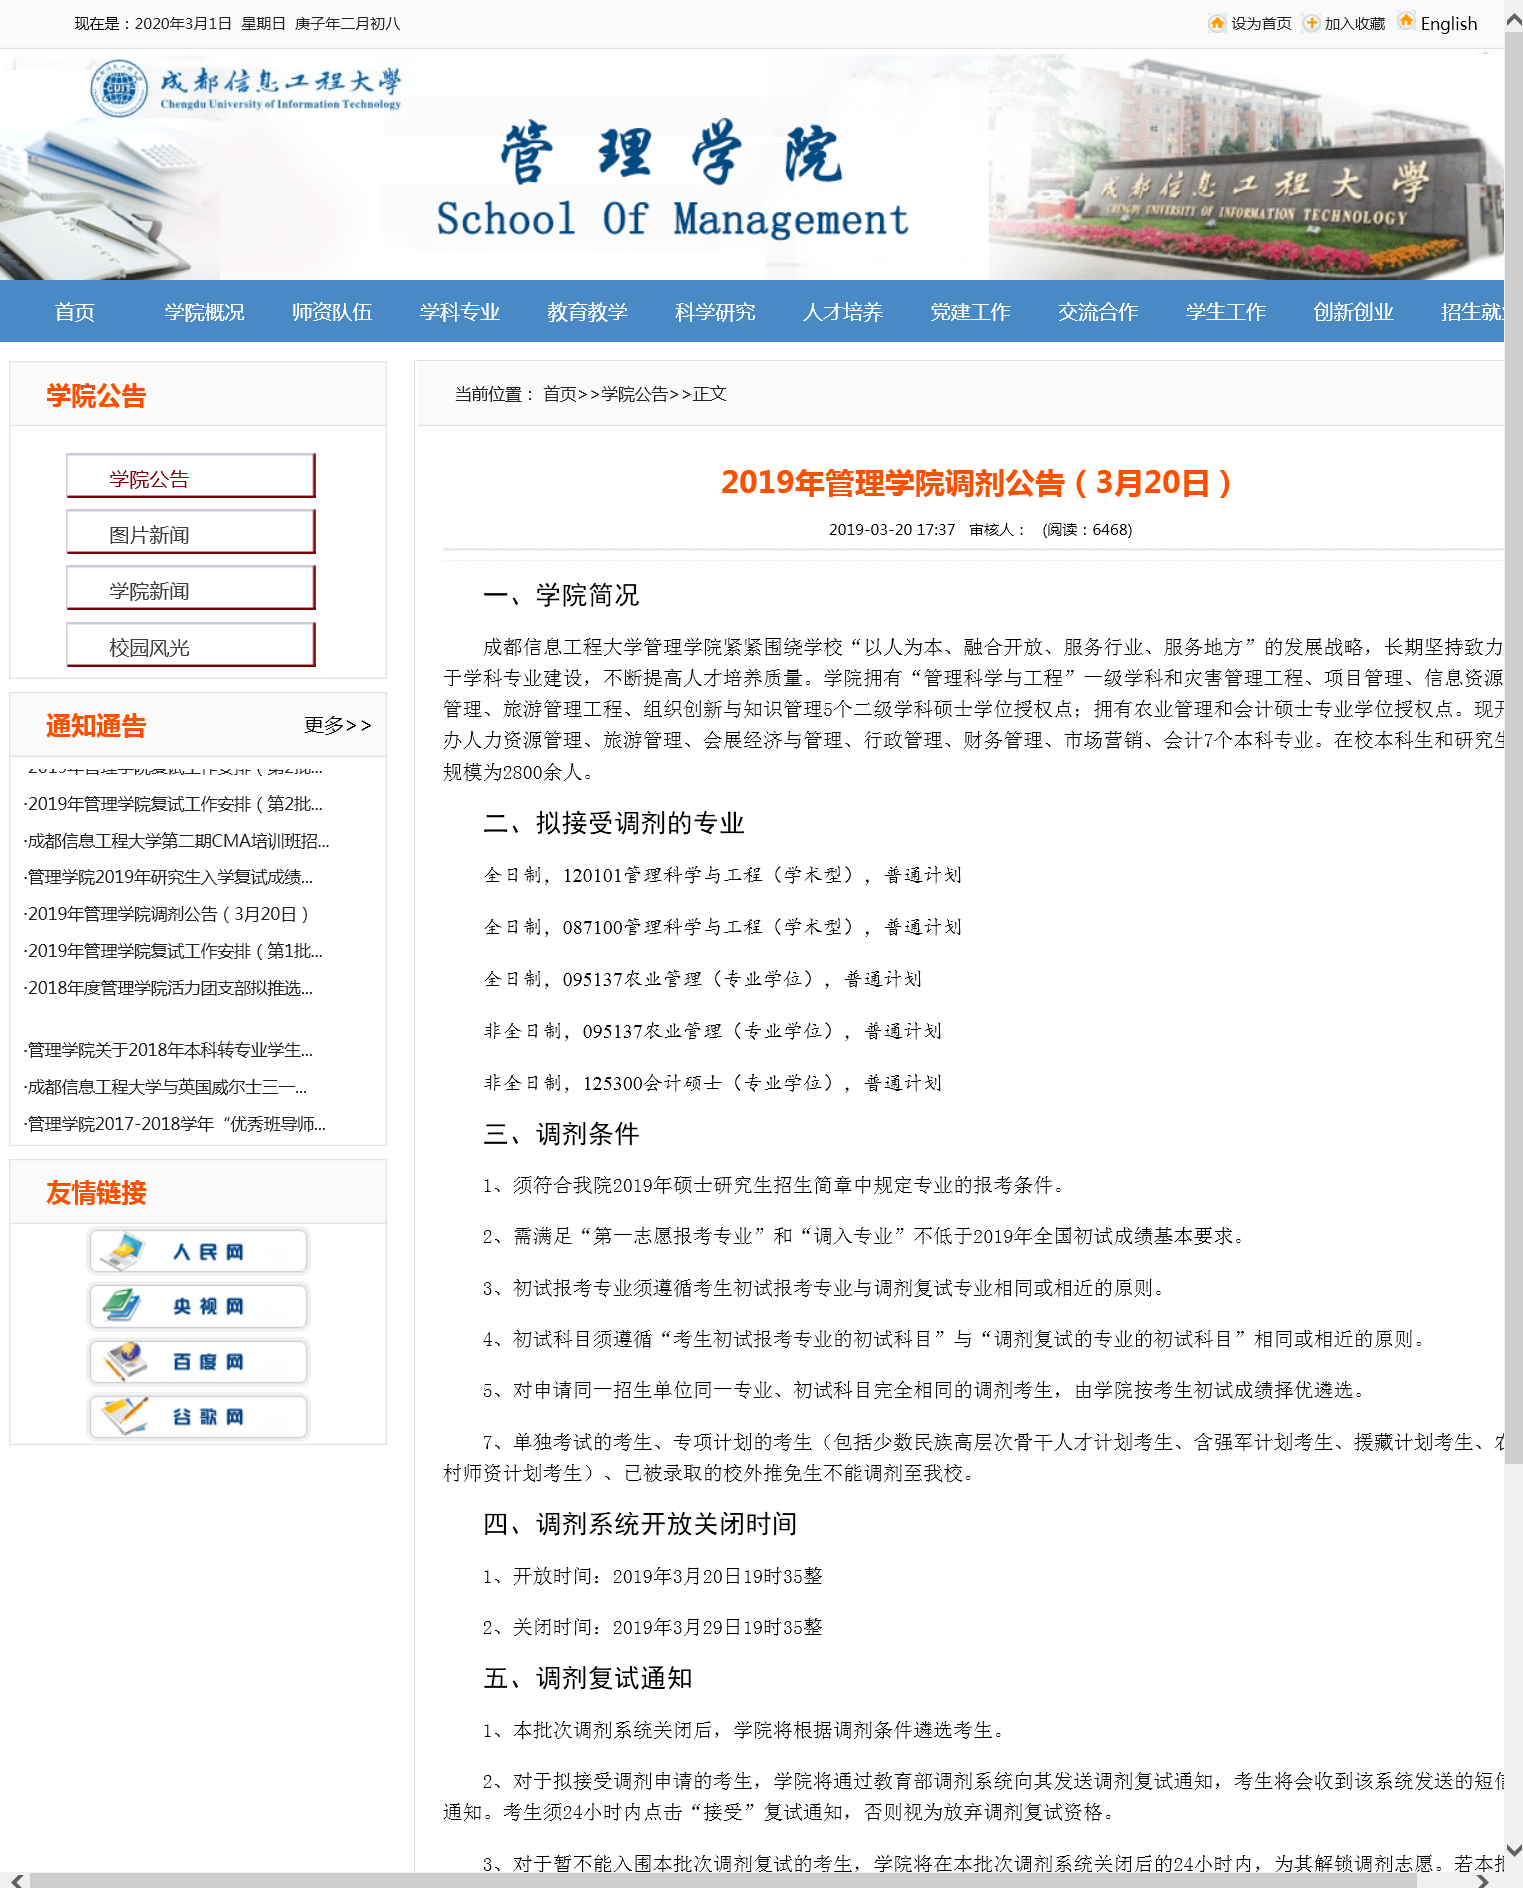Click 学院公告 in breadcrumb path

pos(635,394)
